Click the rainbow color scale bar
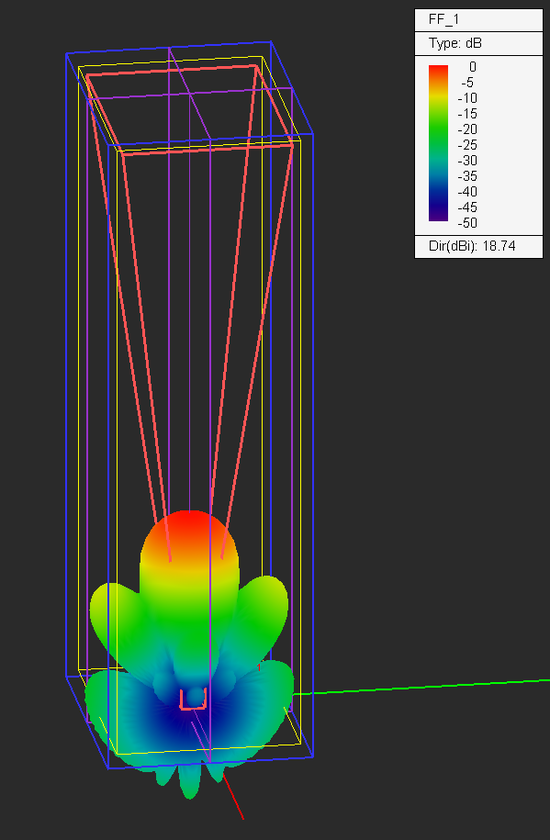Viewport: 550px width, 840px height. tap(438, 143)
